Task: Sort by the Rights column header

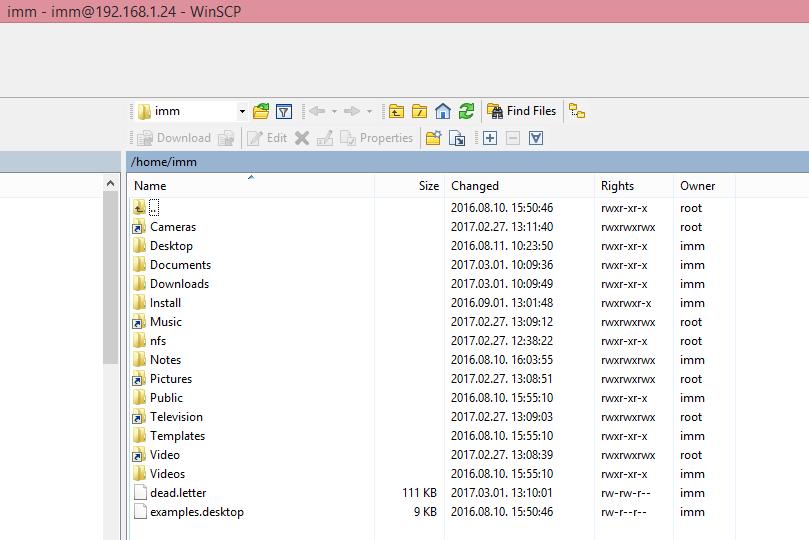Action: coord(634,186)
